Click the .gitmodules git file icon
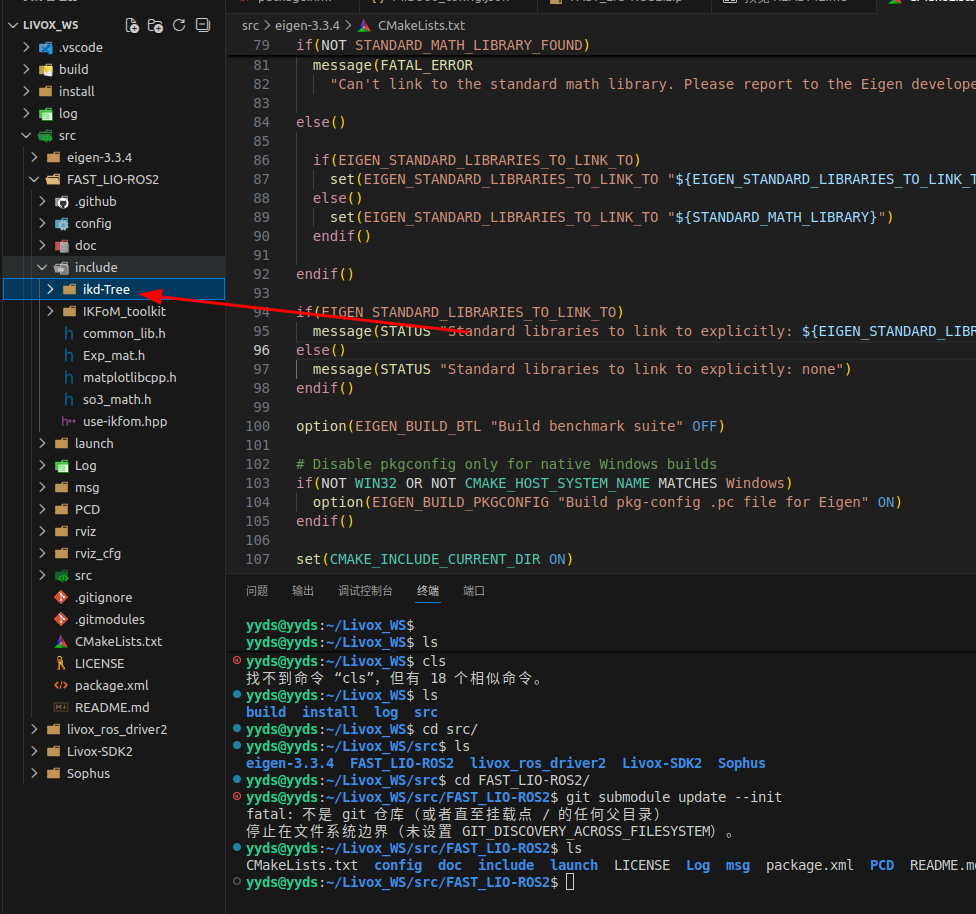Screen dimensions: 976x914 point(61,620)
